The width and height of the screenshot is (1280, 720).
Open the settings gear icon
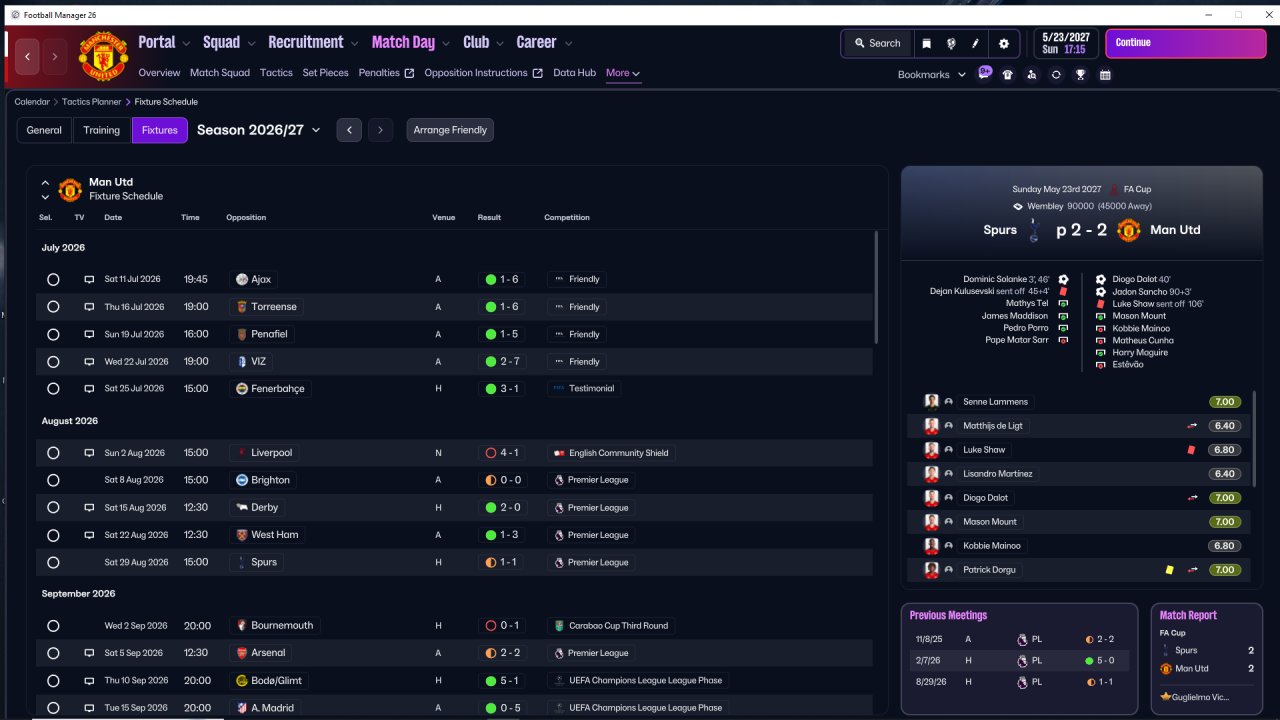[x=1004, y=43]
